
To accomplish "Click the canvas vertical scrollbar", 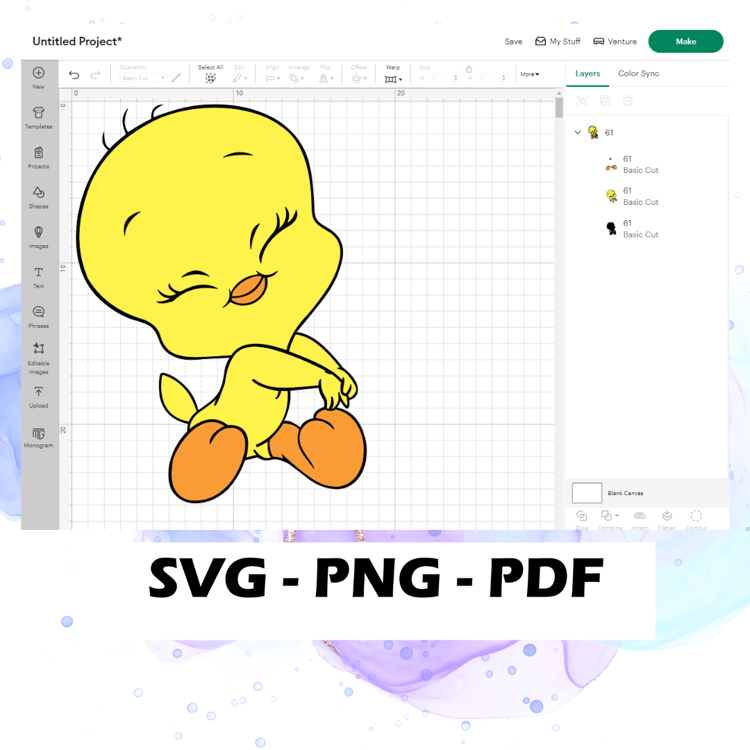I will point(559,108).
